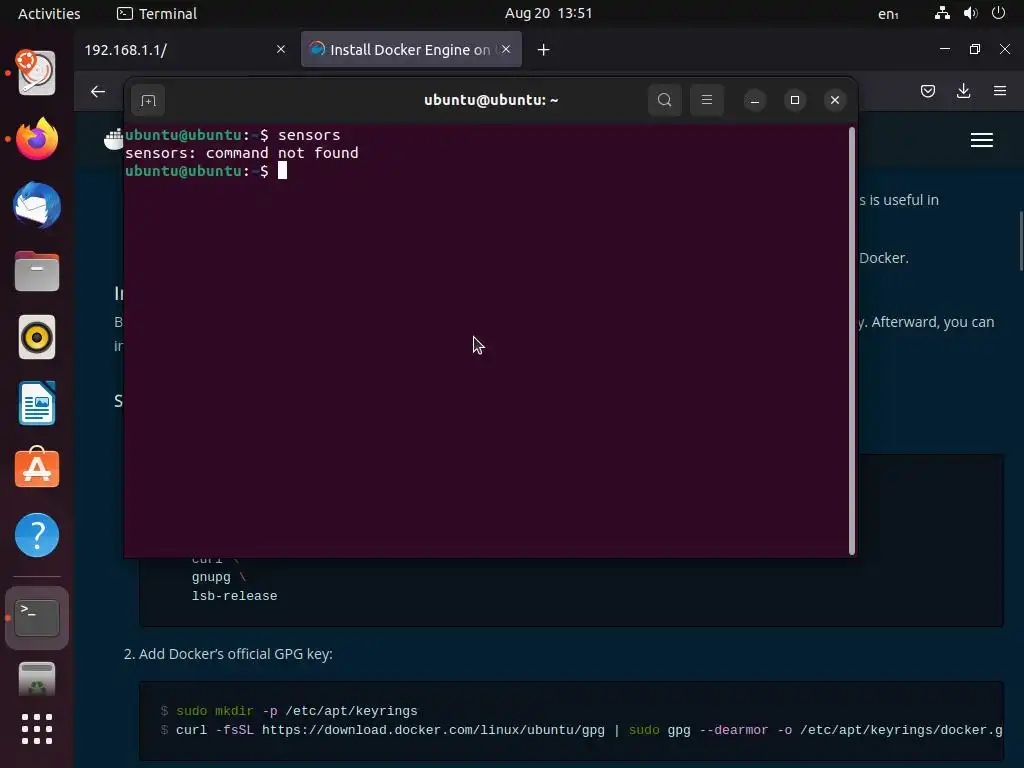Viewport: 1024px width, 768px height.
Task: Open Firefox from the dock
Action: [x=37, y=138]
